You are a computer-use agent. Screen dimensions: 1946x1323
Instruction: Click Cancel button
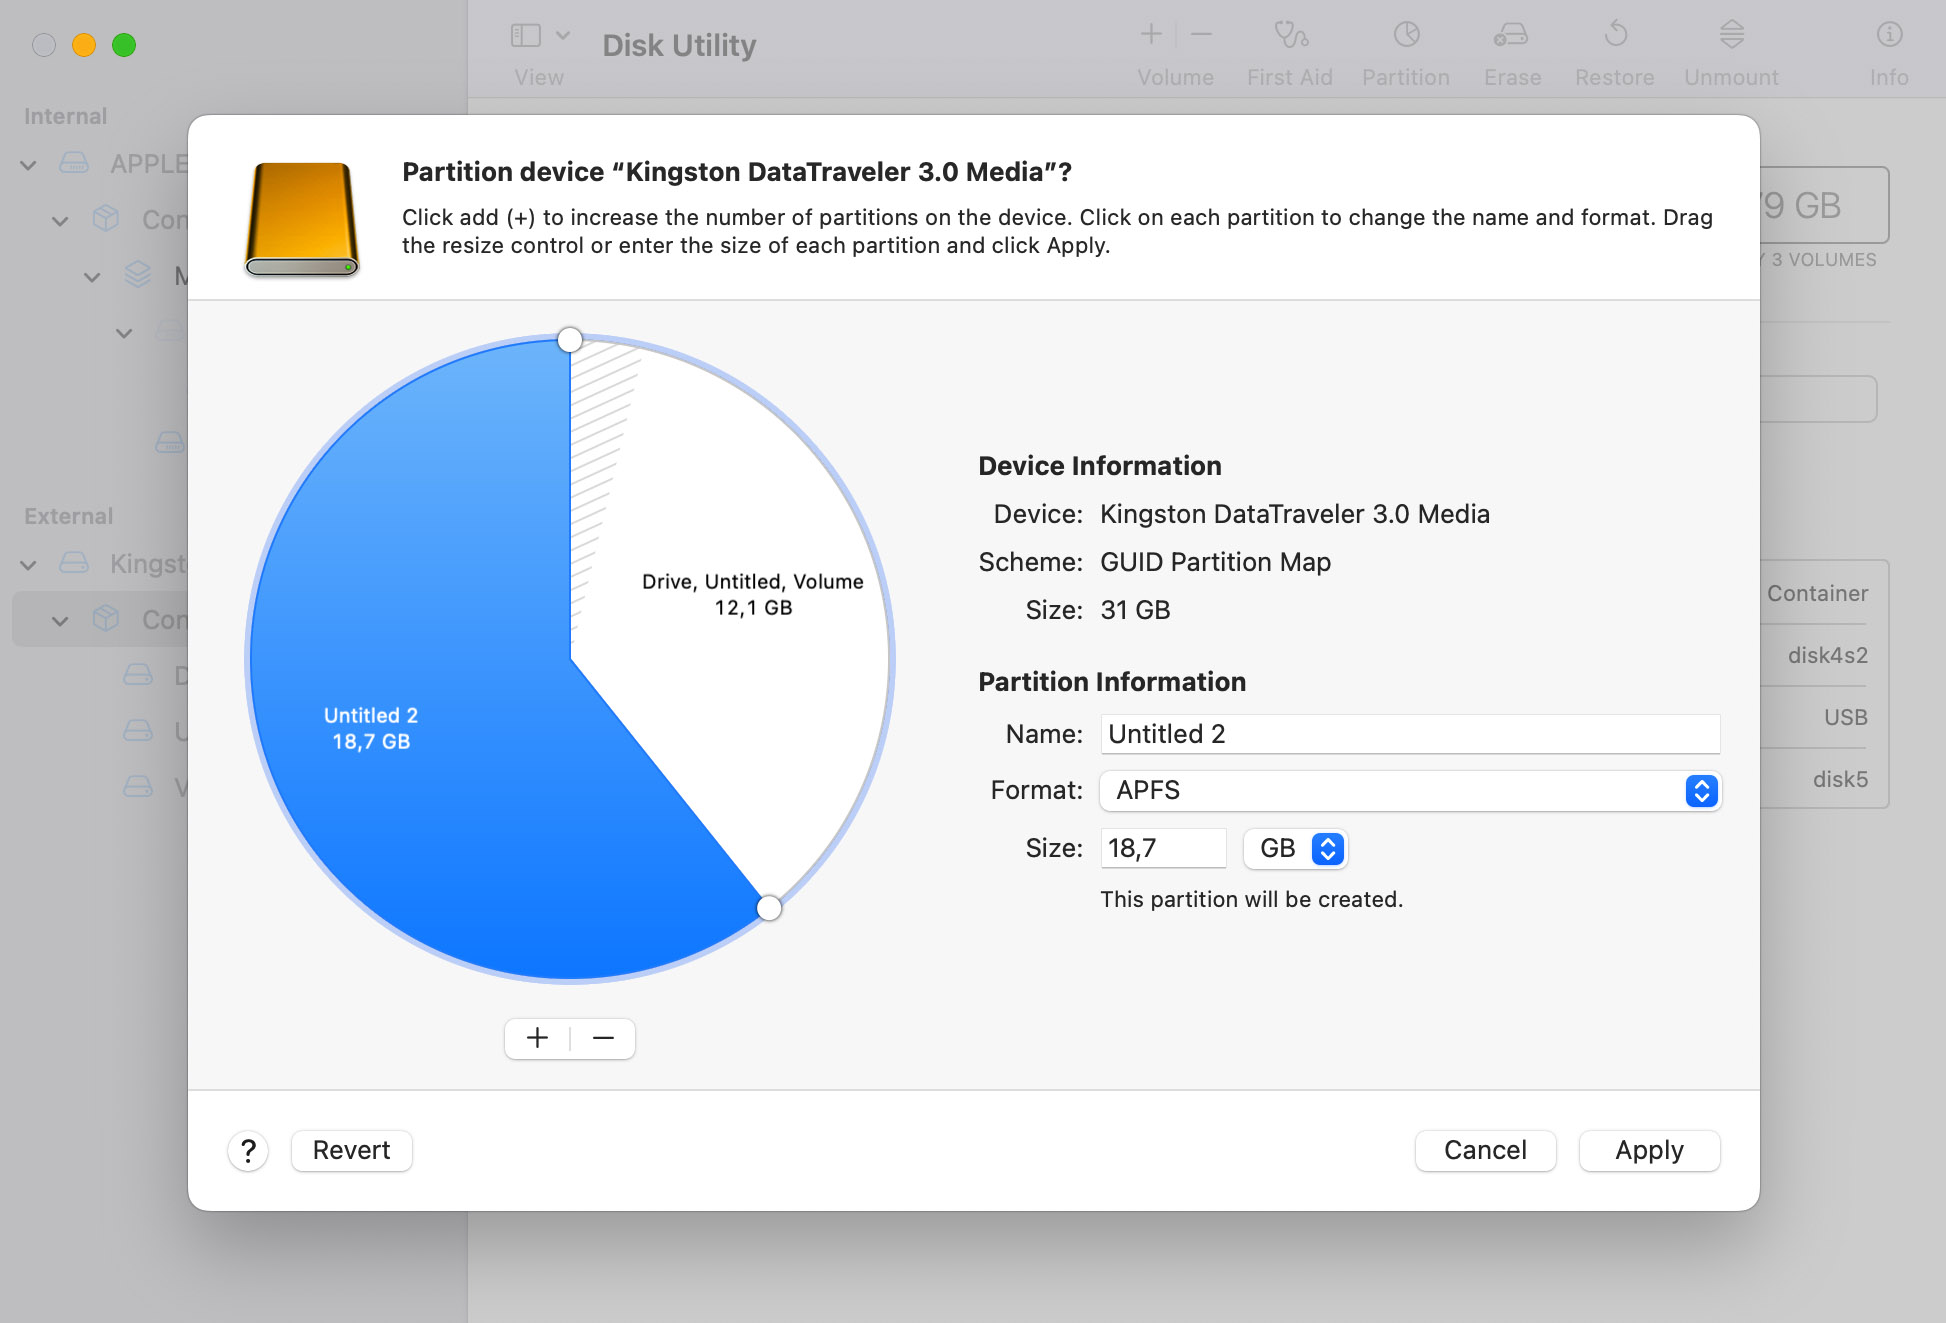pos(1486,1151)
